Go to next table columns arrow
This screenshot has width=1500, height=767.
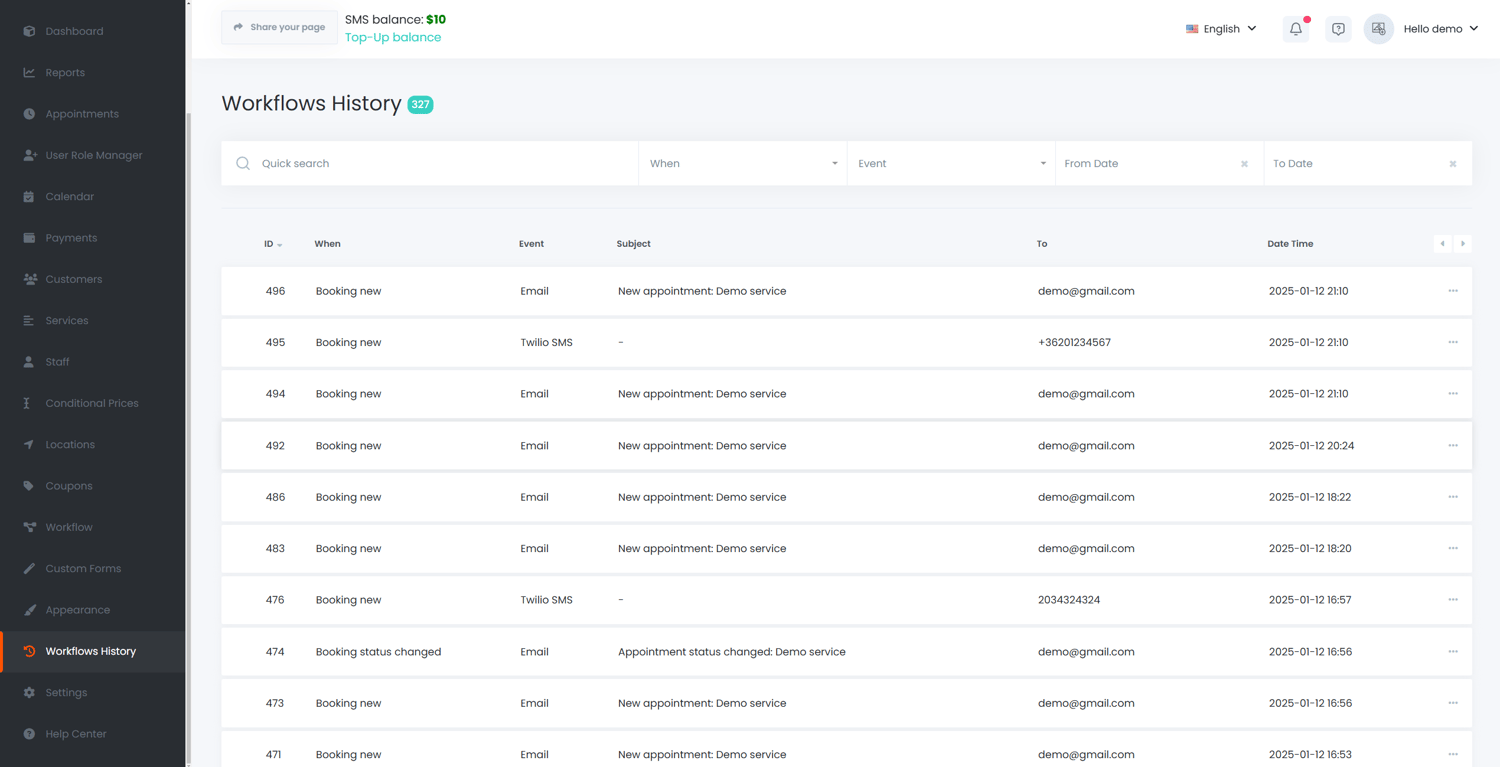[x=1462, y=244]
